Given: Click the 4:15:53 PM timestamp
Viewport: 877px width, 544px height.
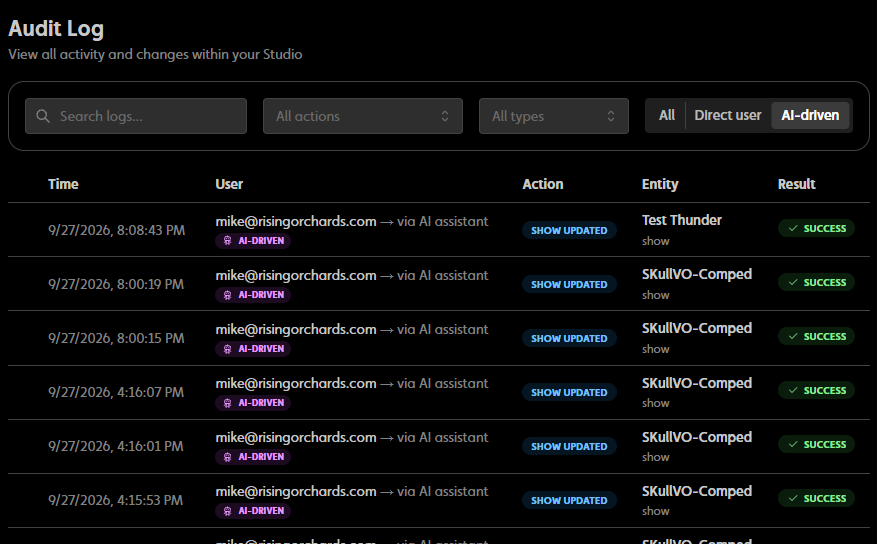Looking at the screenshot, I should [115, 500].
